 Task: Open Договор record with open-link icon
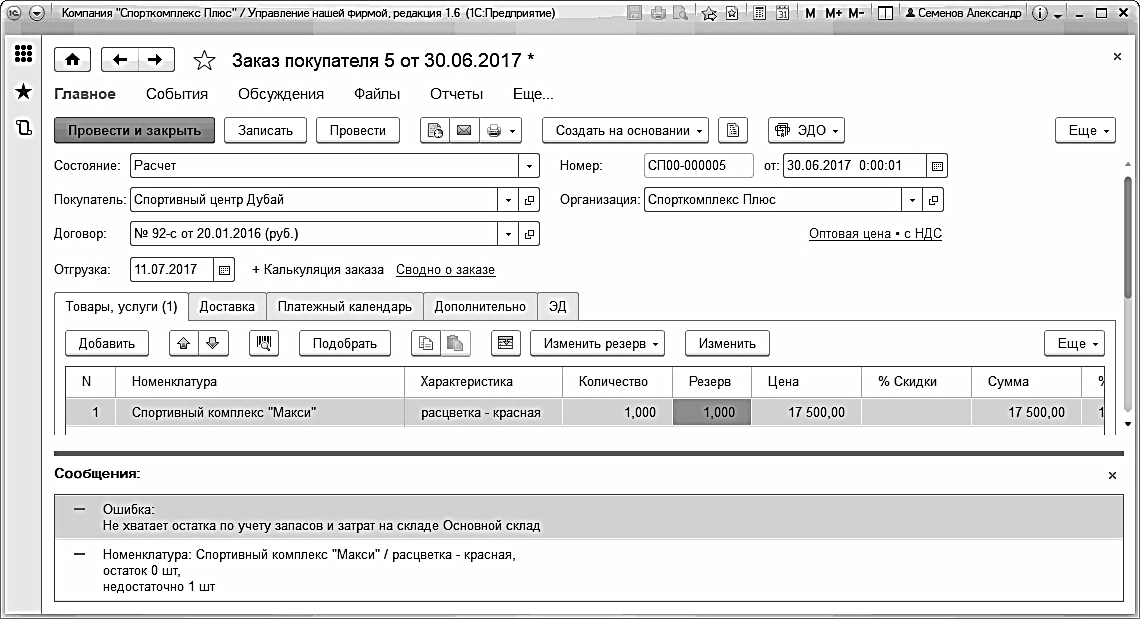click(529, 234)
